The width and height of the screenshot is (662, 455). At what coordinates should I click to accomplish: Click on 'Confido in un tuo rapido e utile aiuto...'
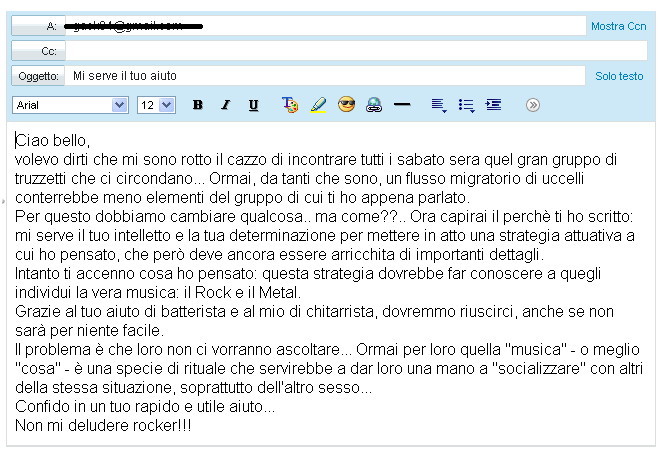145,406
